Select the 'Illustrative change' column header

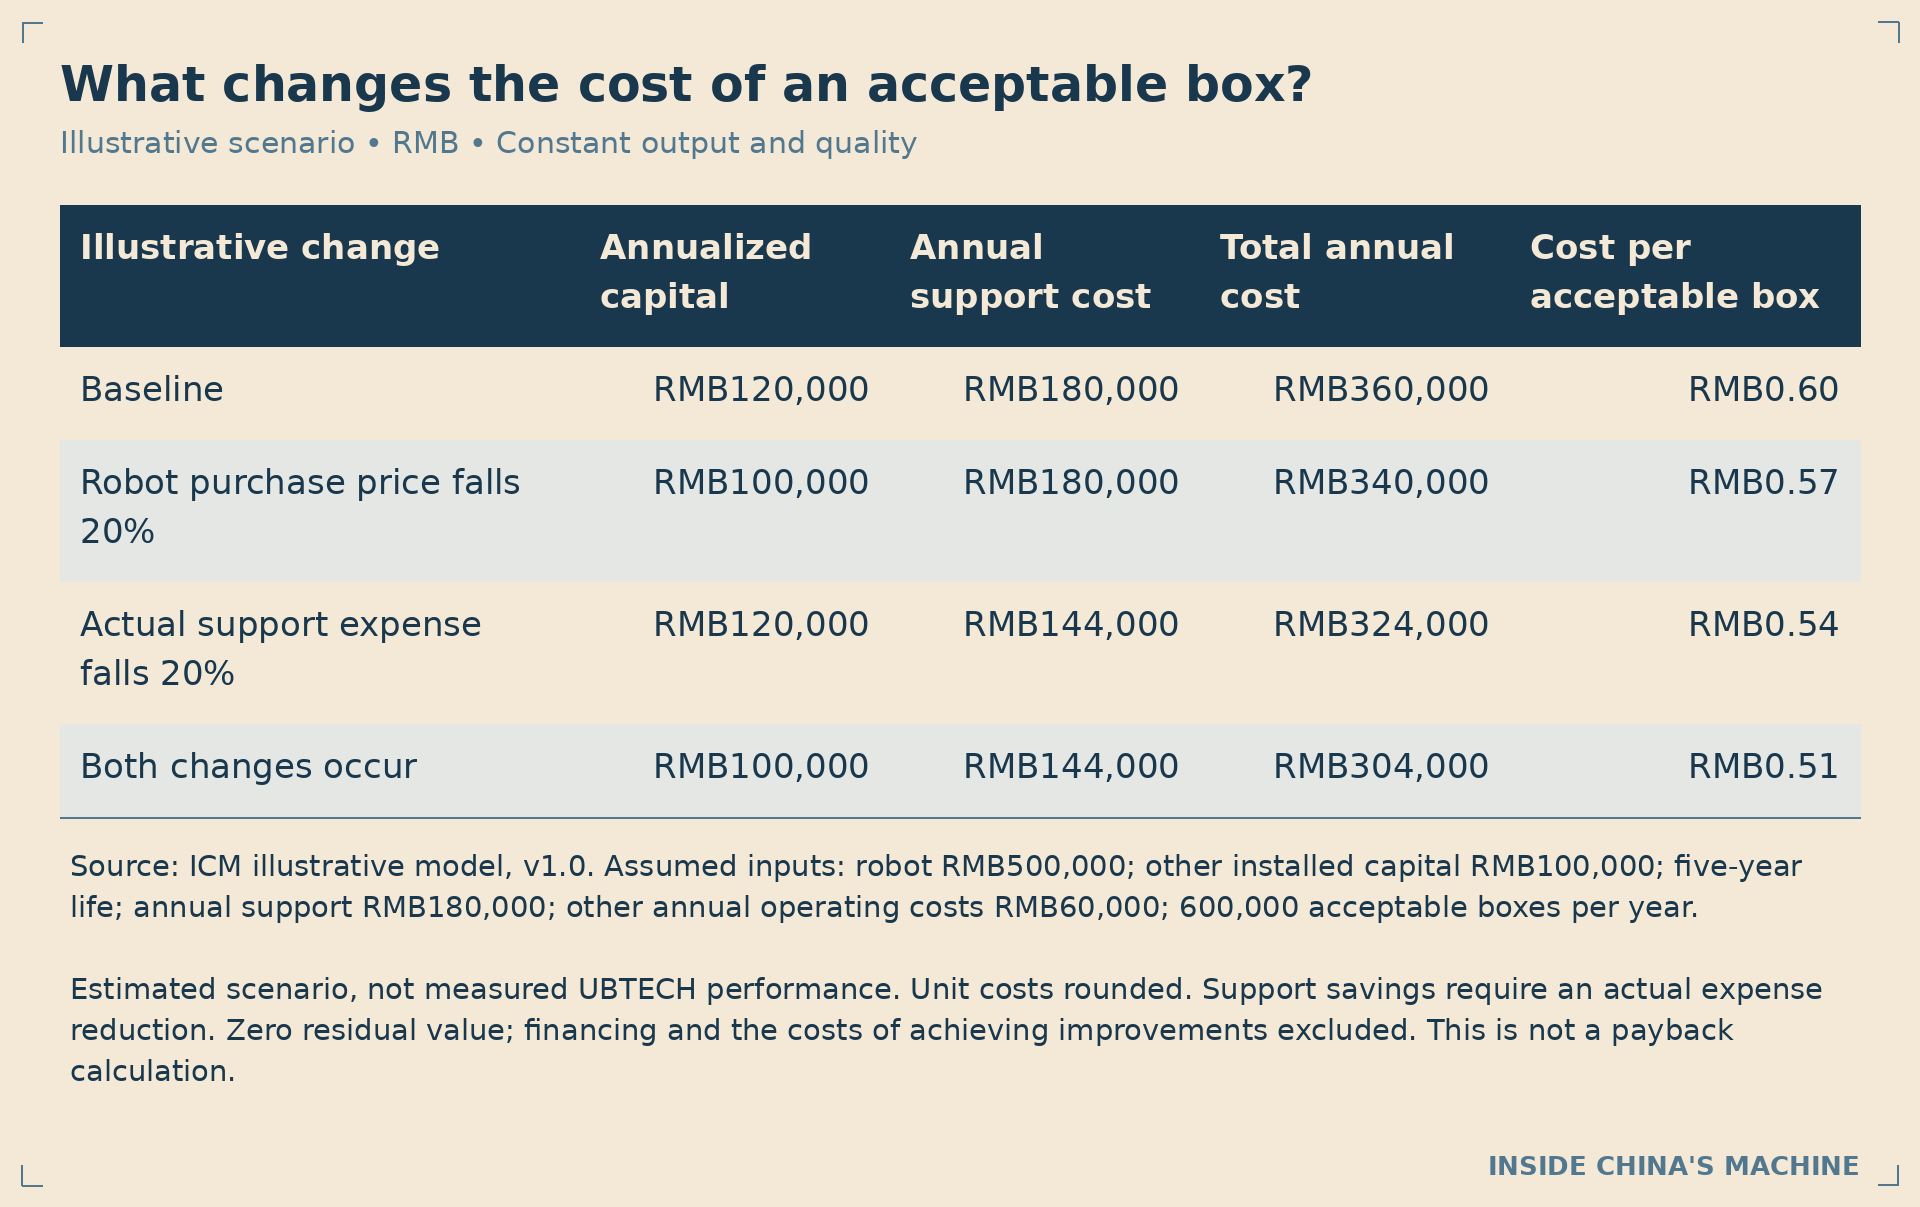pyautogui.click(x=260, y=247)
